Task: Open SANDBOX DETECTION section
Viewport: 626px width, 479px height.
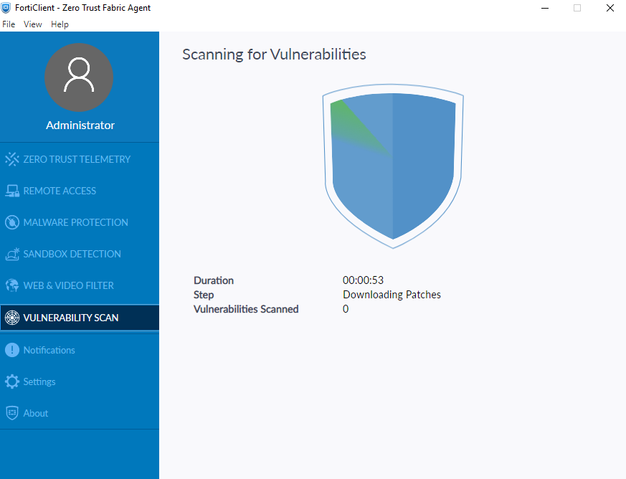Action: click(79, 254)
